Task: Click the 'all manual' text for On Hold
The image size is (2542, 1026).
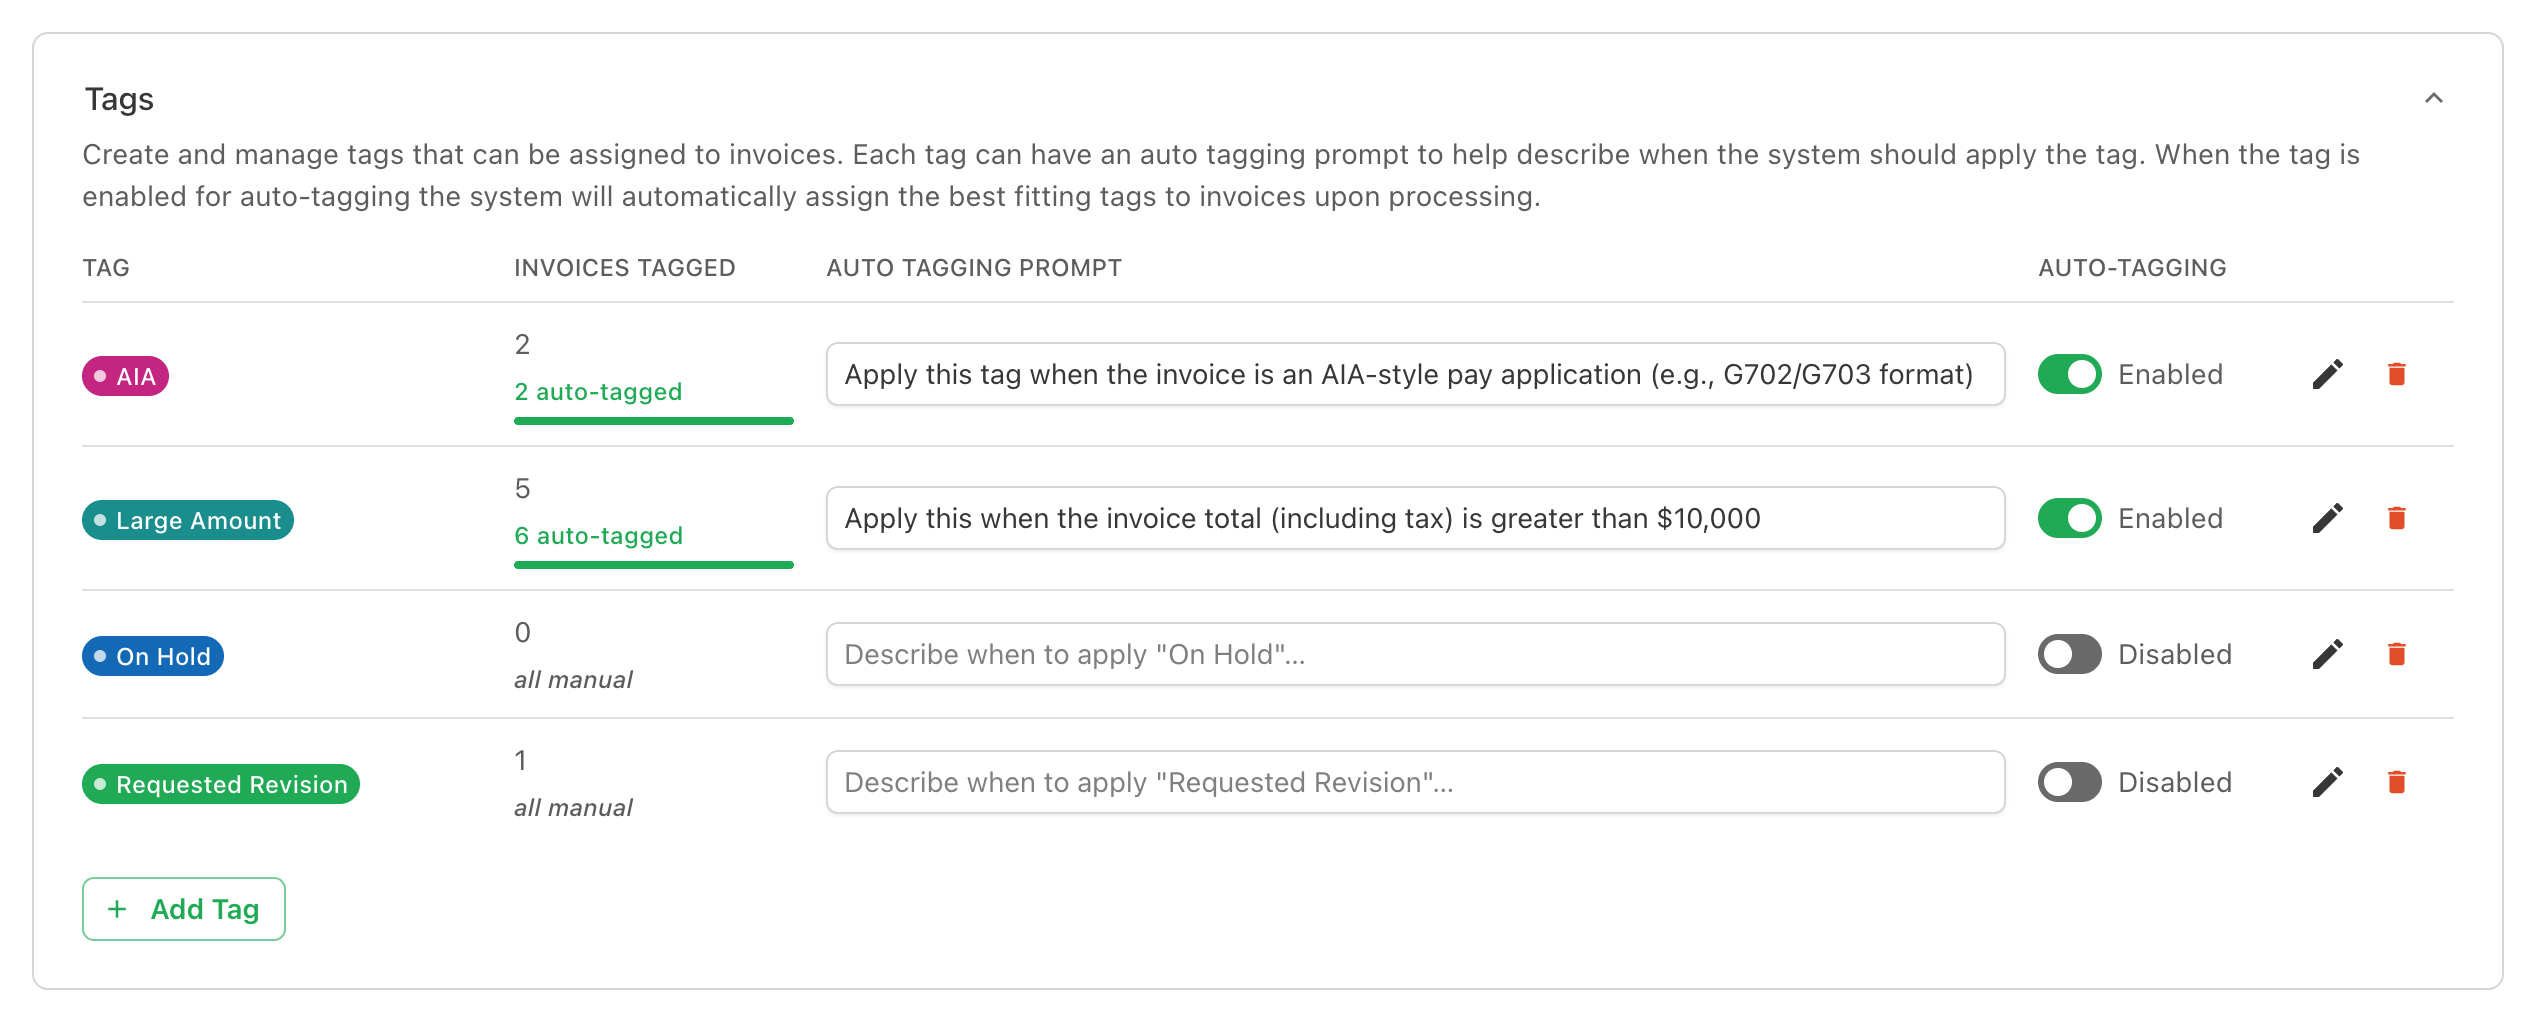Action: 573,680
